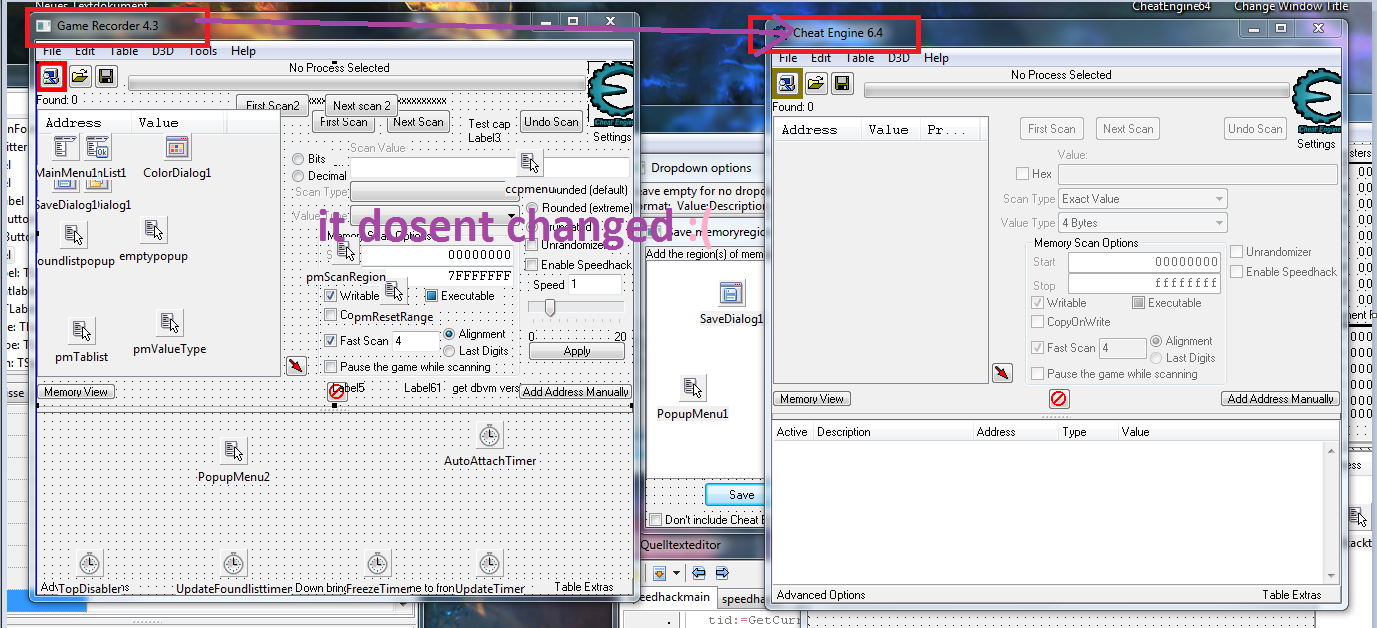Select SaveDialog1 icon in the dropdown dialog

click(x=732, y=293)
